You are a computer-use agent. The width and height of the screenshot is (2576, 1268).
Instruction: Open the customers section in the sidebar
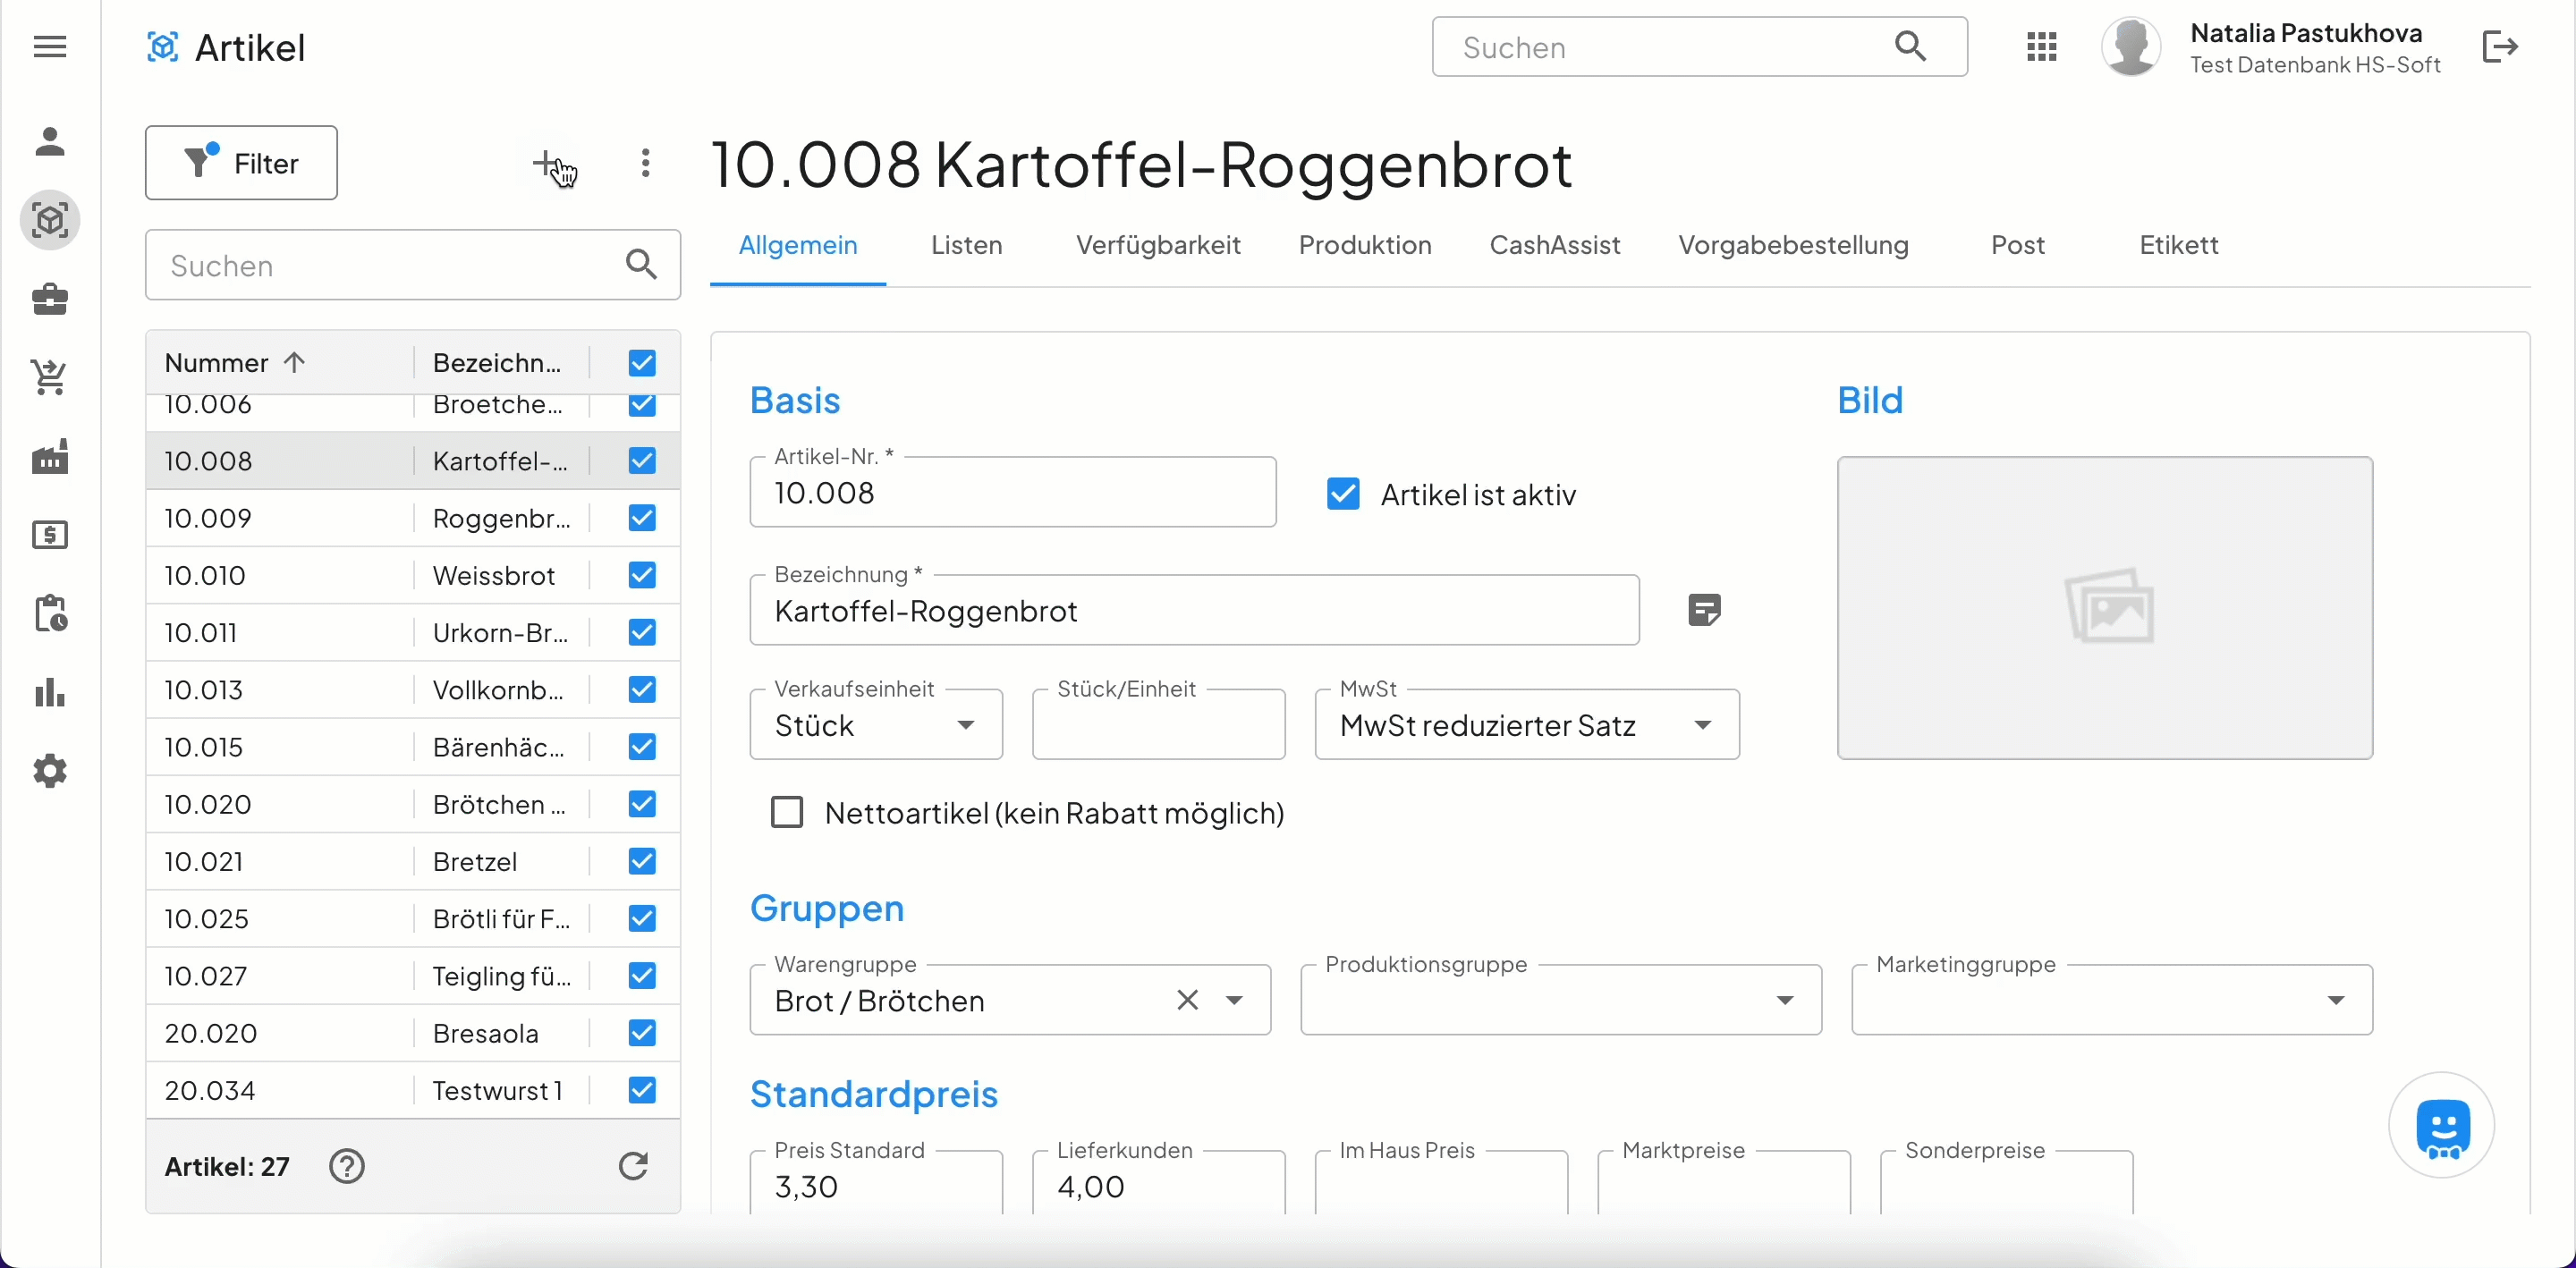(49, 141)
